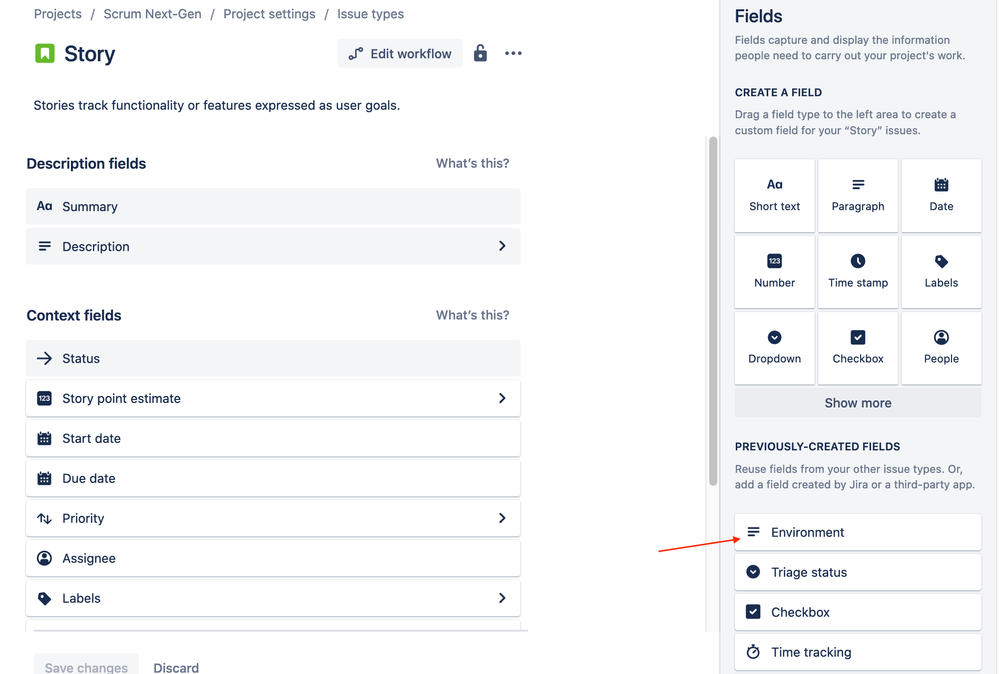The image size is (999, 674).
Task: Open the Scrum Next-Gen breadcrumb link
Action: click(x=152, y=14)
